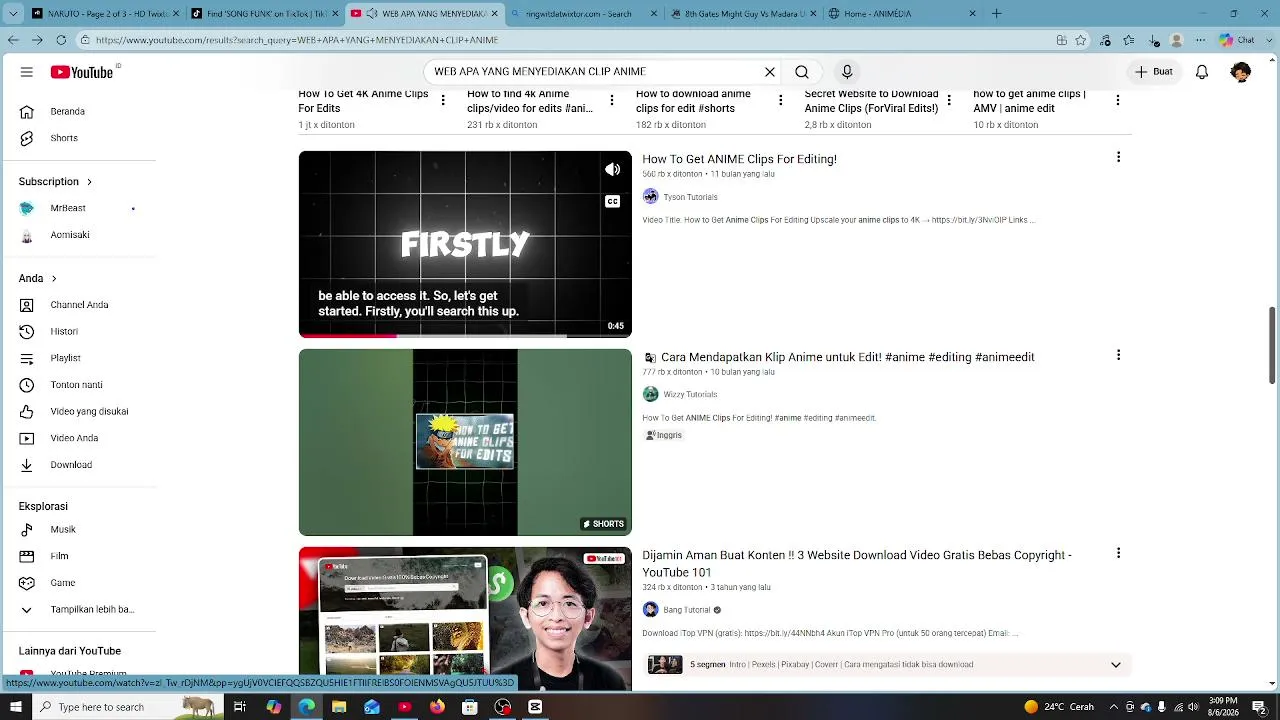Open a new browser tab
This screenshot has height=720, width=1280.
pyautogui.click(x=996, y=14)
